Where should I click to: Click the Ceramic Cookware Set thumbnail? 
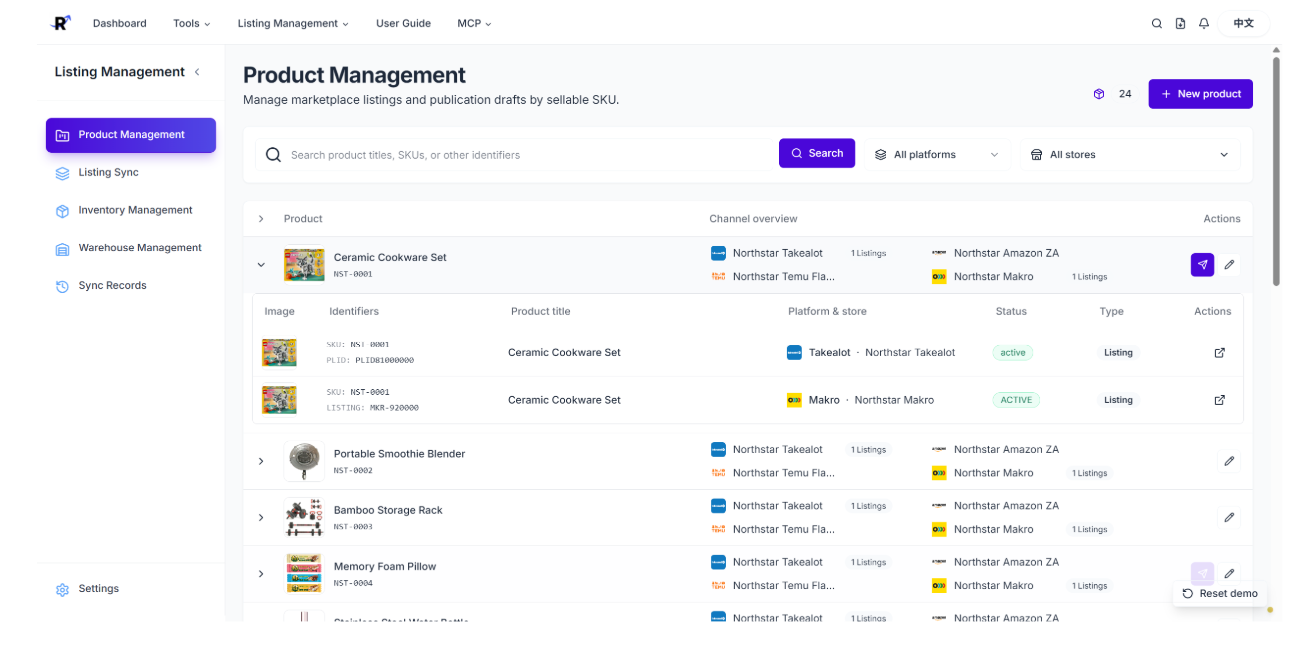pyautogui.click(x=304, y=265)
